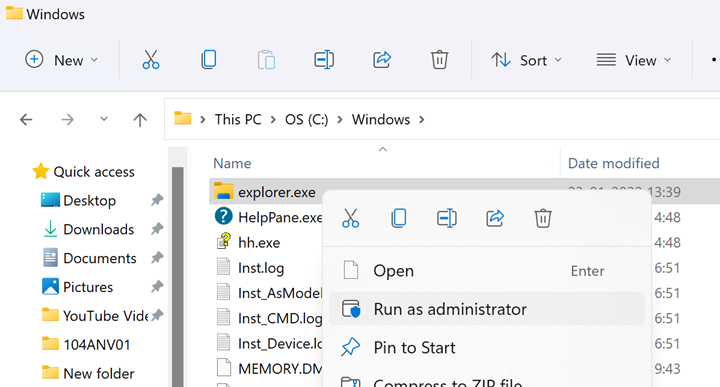Screen dimensions: 720x387
Task: Open the Sort dropdown menu
Action: click(527, 60)
